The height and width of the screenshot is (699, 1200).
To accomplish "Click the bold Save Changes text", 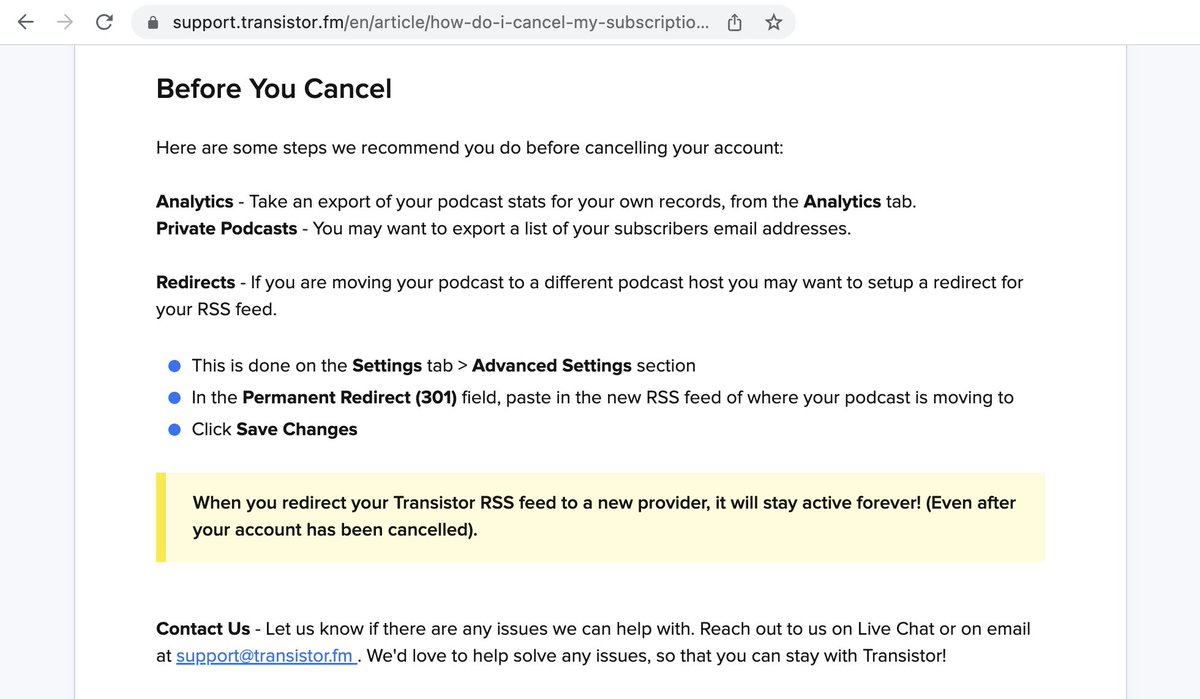I will [x=296, y=430].
